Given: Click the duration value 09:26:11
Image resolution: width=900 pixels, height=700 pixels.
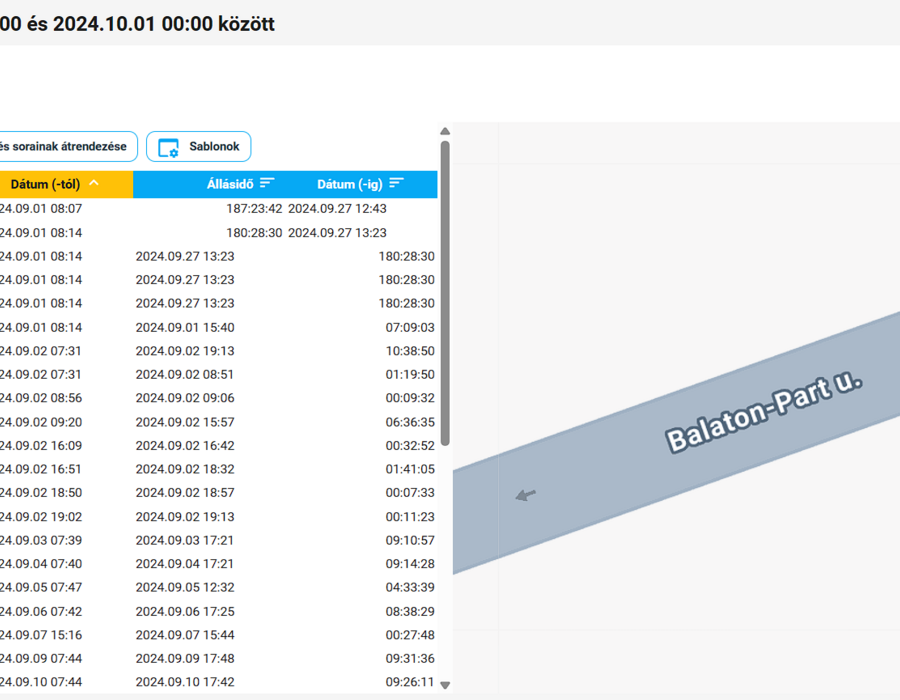Looking at the screenshot, I should tap(410, 682).
